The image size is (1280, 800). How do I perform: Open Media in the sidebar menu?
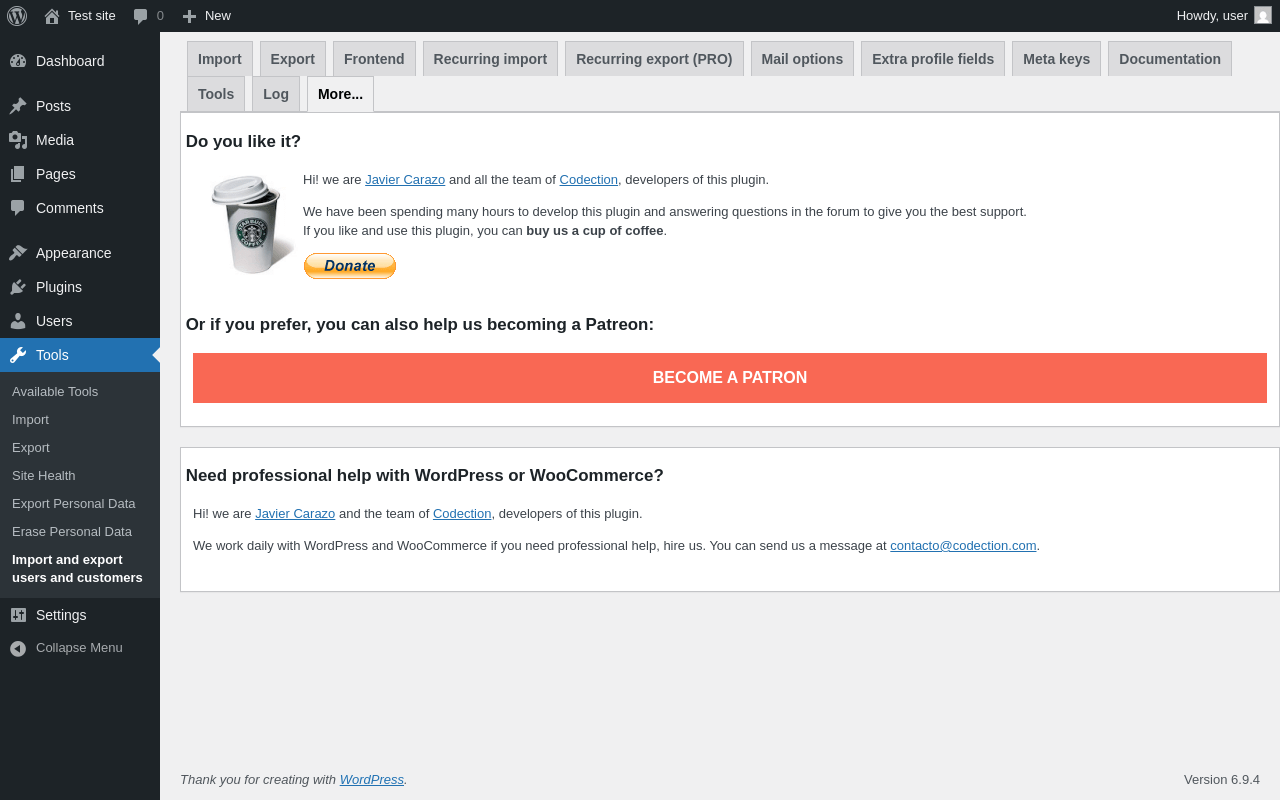point(80,140)
